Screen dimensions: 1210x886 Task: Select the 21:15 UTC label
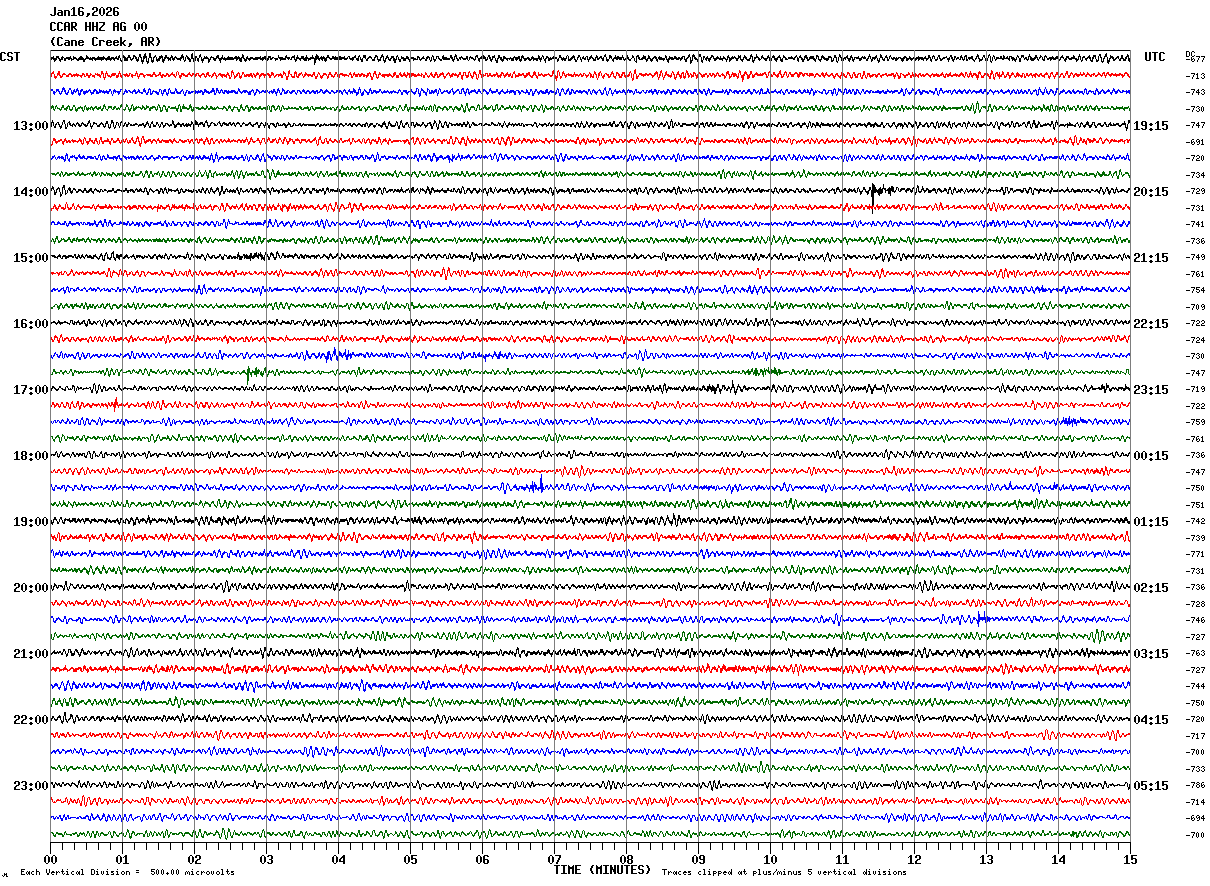pyautogui.click(x=1151, y=258)
